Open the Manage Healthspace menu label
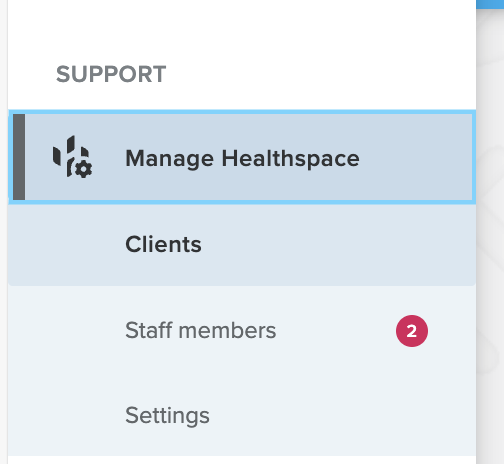The image size is (504, 464). [x=242, y=158]
